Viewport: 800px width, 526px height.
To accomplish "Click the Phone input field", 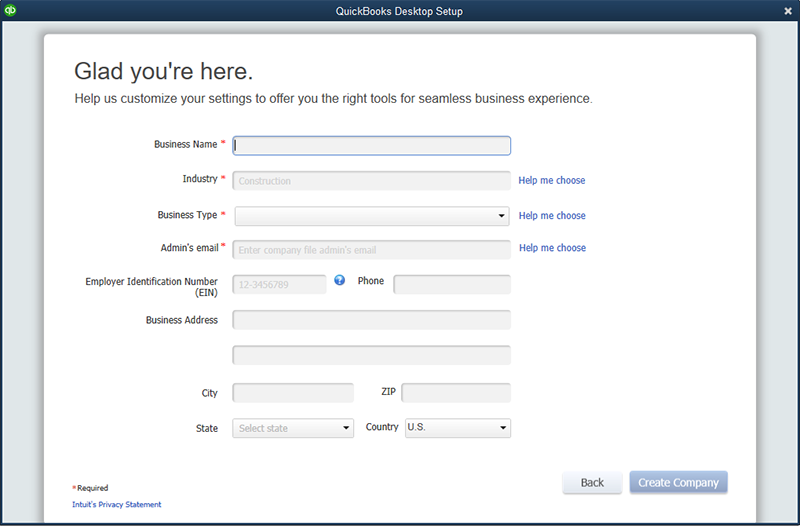I will coord(452,285).
